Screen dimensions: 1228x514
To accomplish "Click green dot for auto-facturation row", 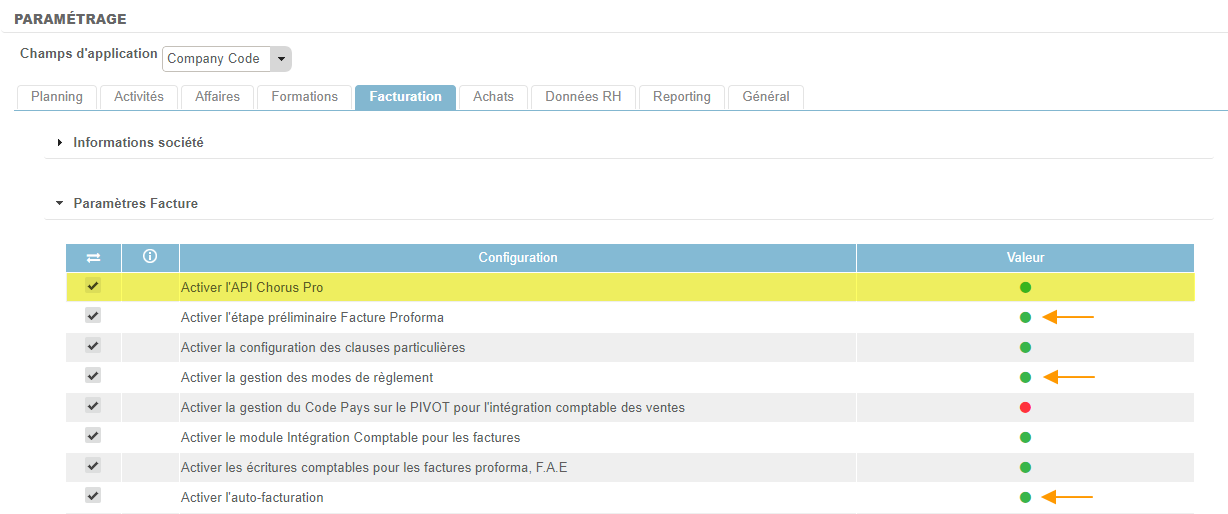I will coord(1025,497).
